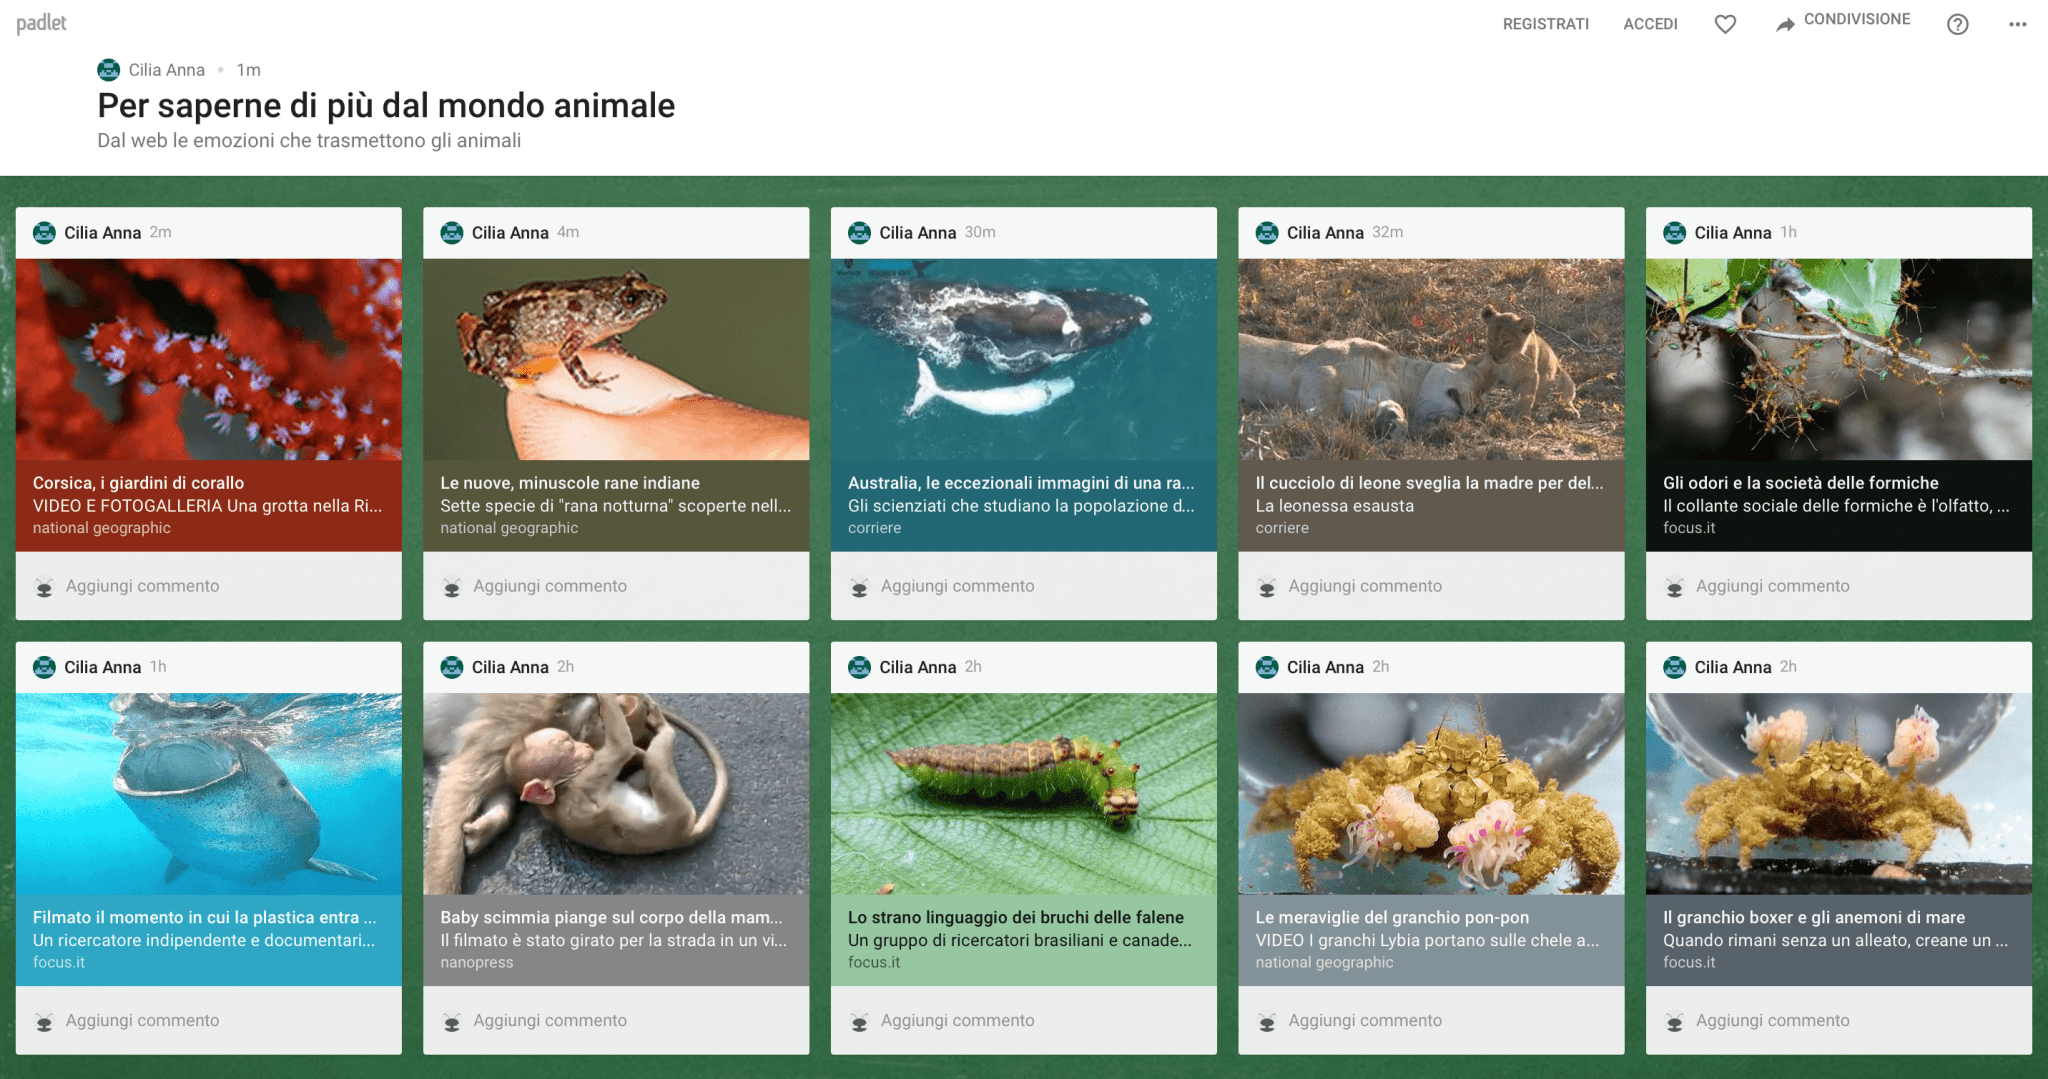Open the Registrati sign-up link
The width and height of the screenshot is (2048, 1079).
click(1545, 24)
